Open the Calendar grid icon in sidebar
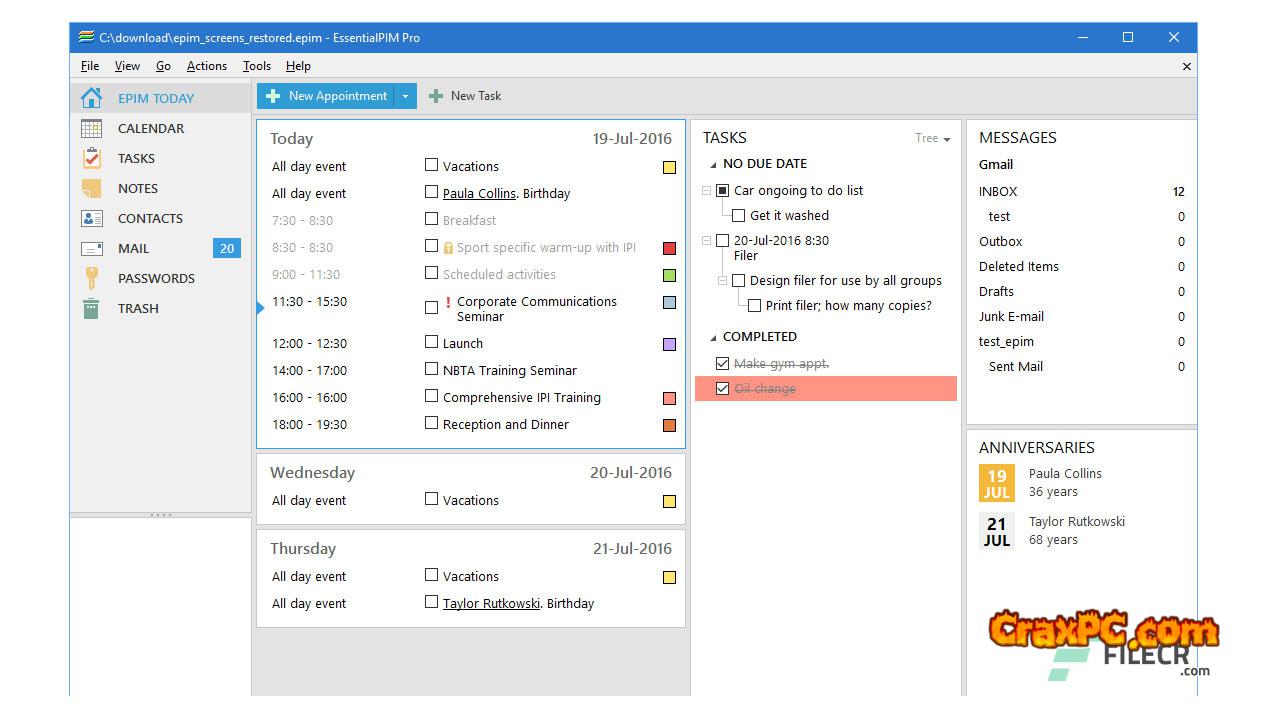 click(91, 128)
